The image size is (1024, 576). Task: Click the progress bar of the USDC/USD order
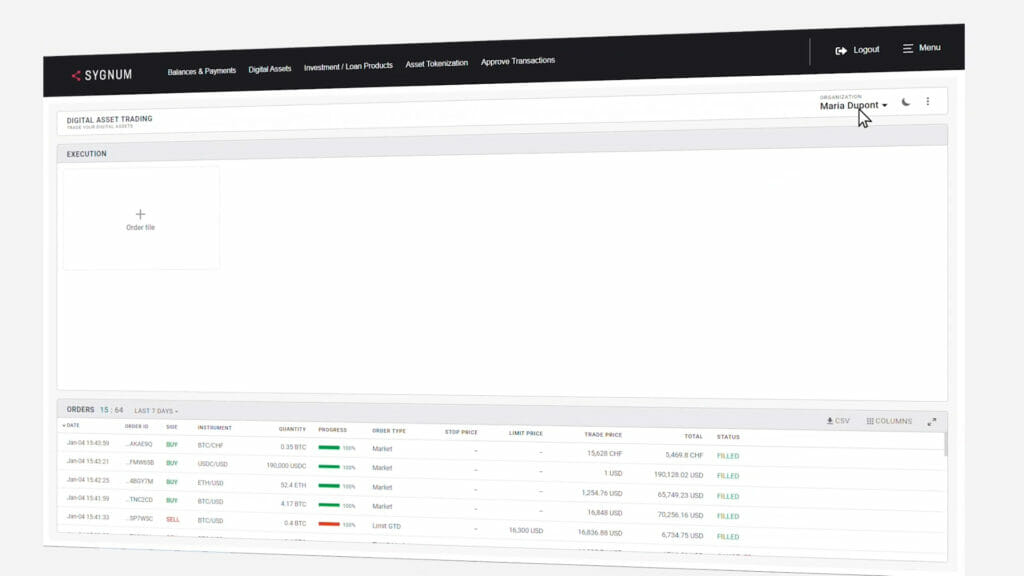(328, 466)
